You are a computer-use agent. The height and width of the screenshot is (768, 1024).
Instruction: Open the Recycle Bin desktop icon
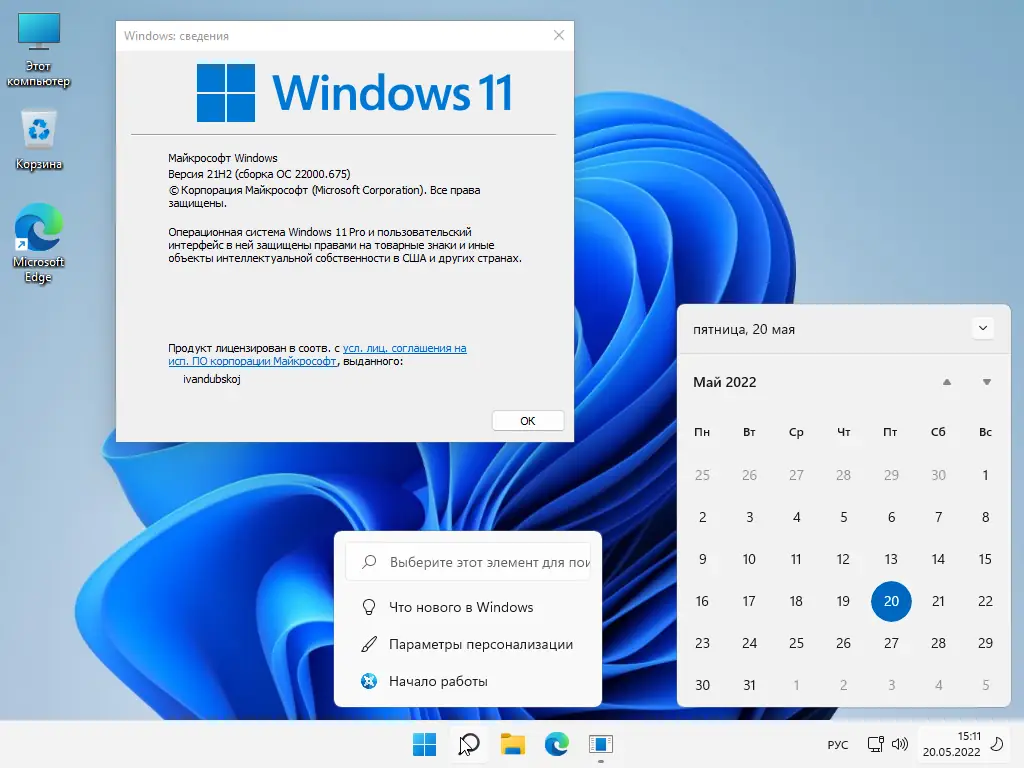39,140
